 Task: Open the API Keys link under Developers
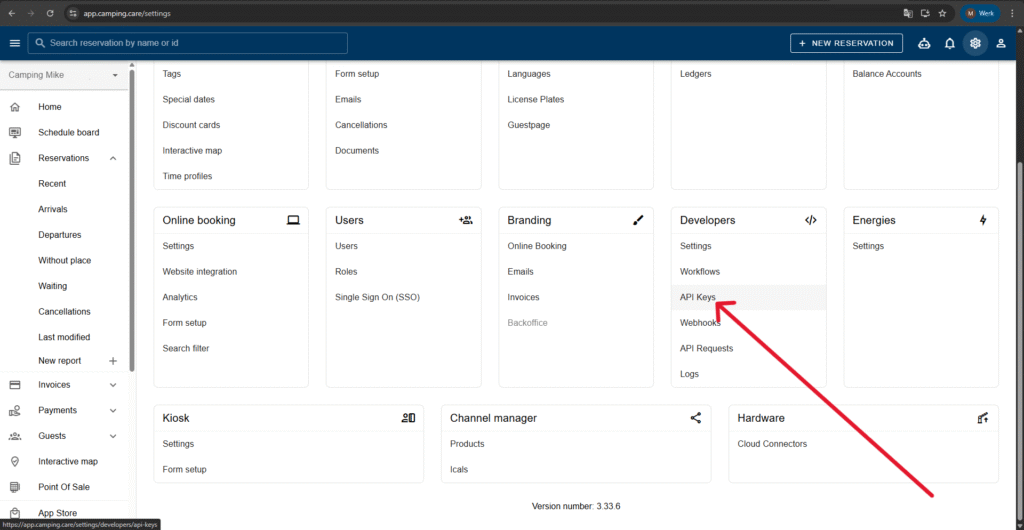point(697,297)
